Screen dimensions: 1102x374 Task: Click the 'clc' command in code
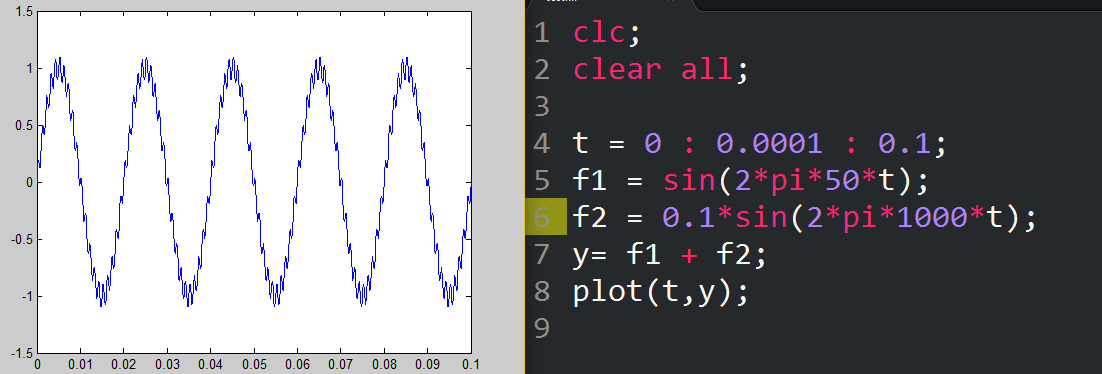599,33
